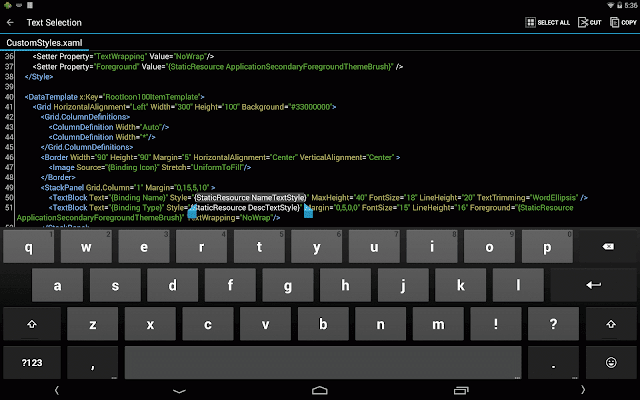This screenshot has height=400, width=640.
Task: Hide keyboard with the navigation down chevron
Action: [179, 391]
